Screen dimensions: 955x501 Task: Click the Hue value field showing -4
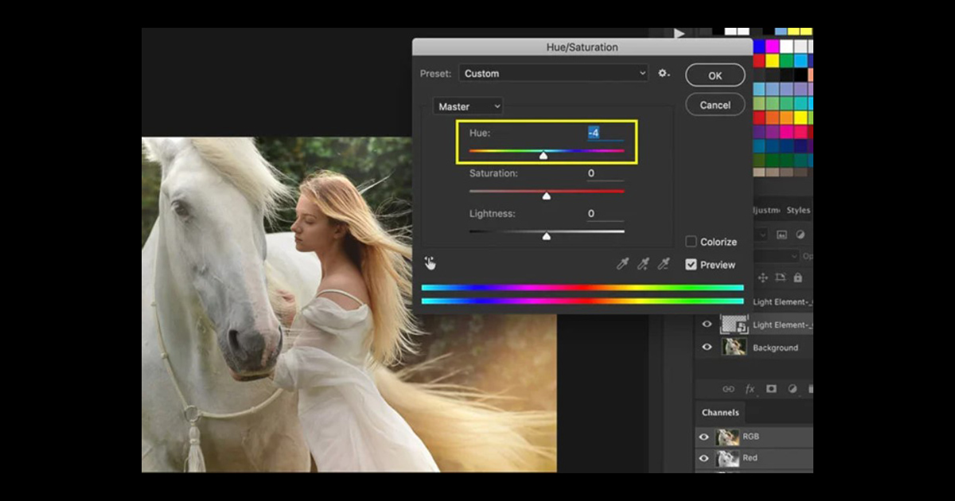[x=605, y=133]
